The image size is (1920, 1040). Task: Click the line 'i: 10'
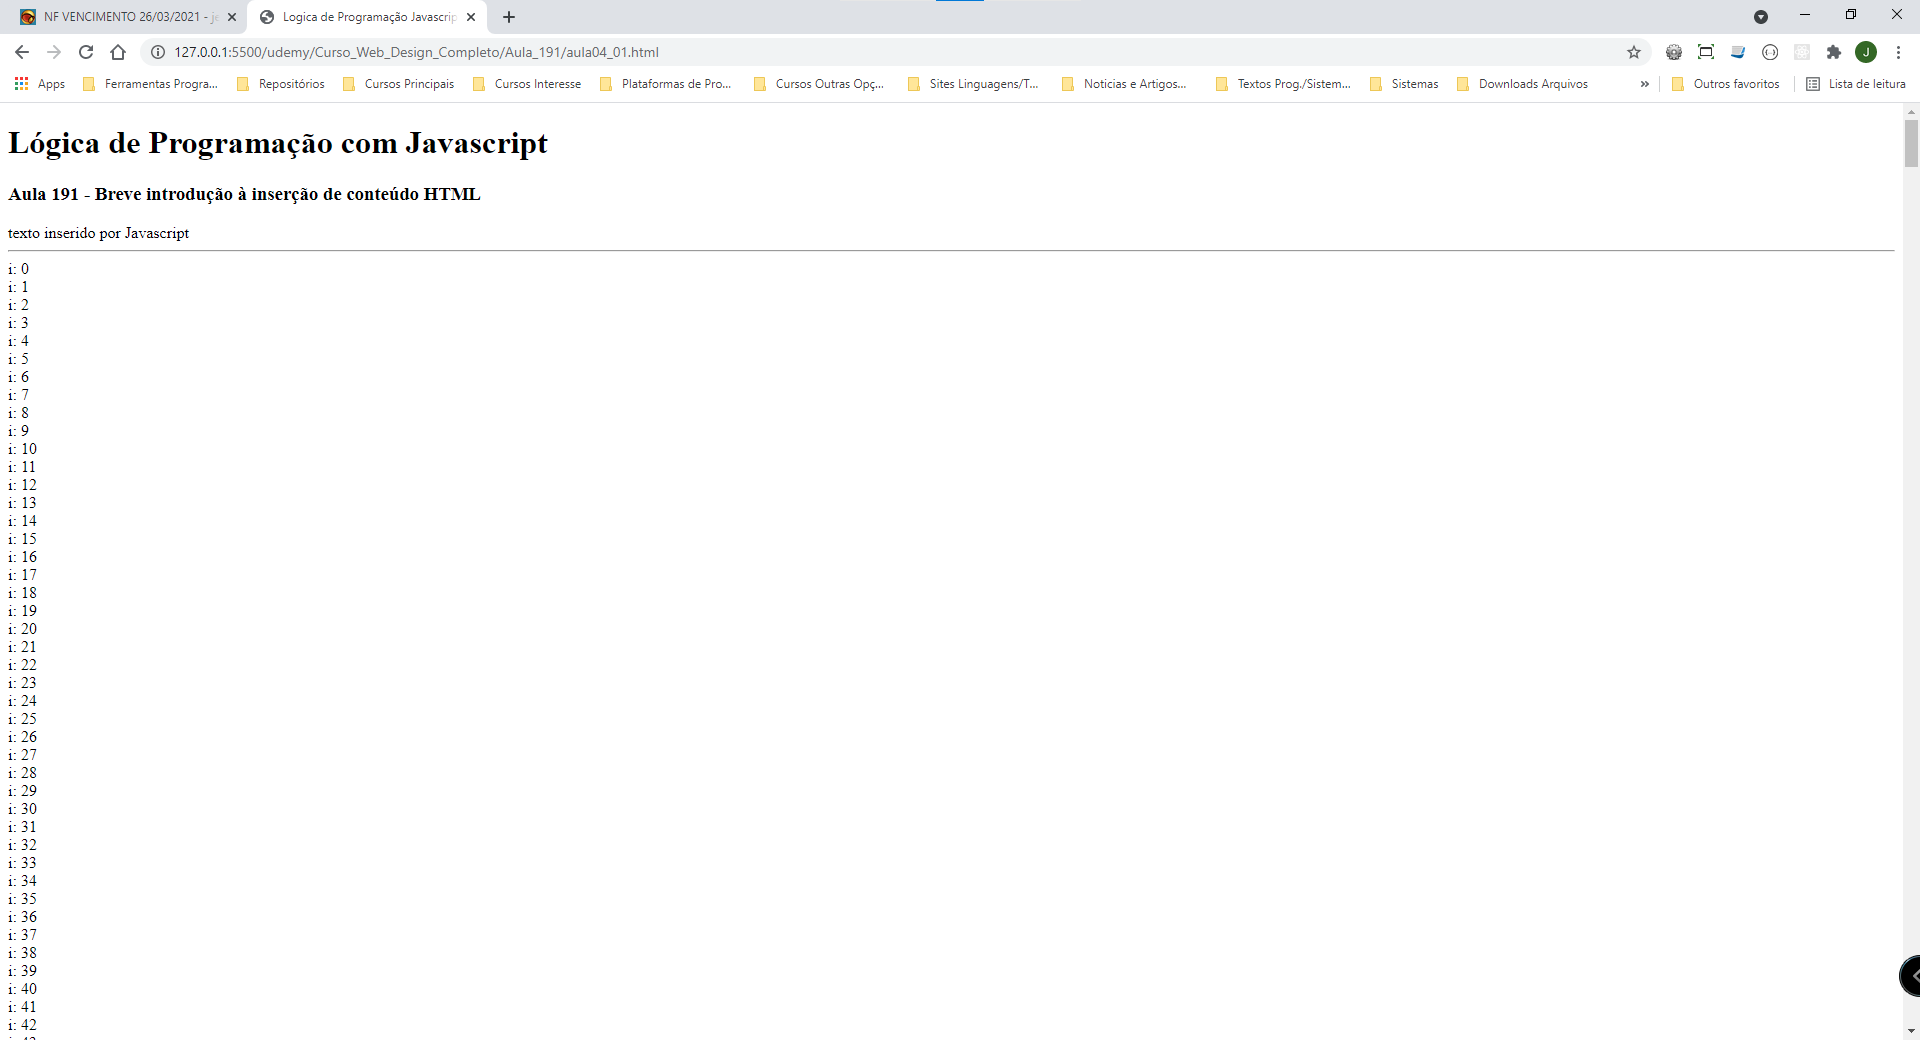[x=22, y=449]
